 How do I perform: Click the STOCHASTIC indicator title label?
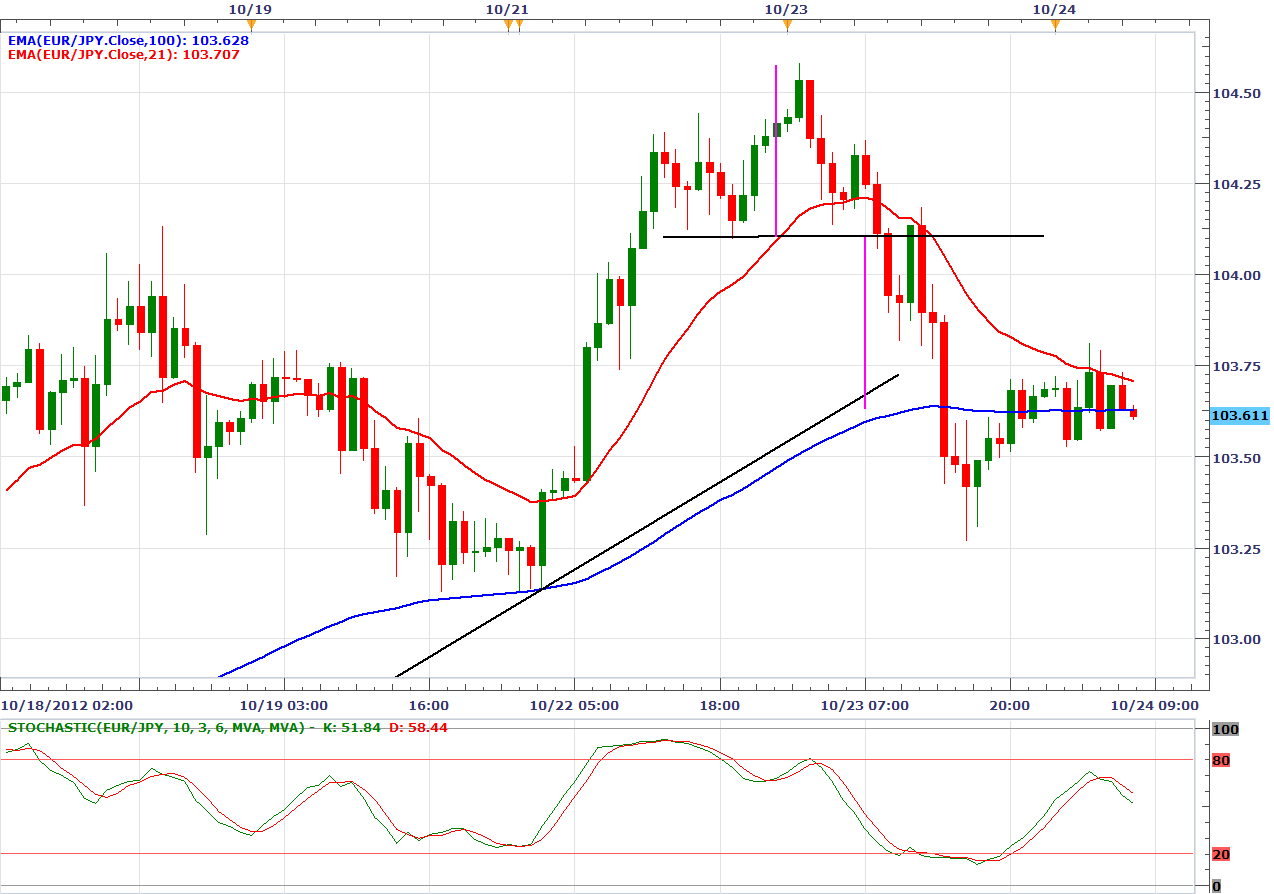pyautogui.click(x=158, y=727)
